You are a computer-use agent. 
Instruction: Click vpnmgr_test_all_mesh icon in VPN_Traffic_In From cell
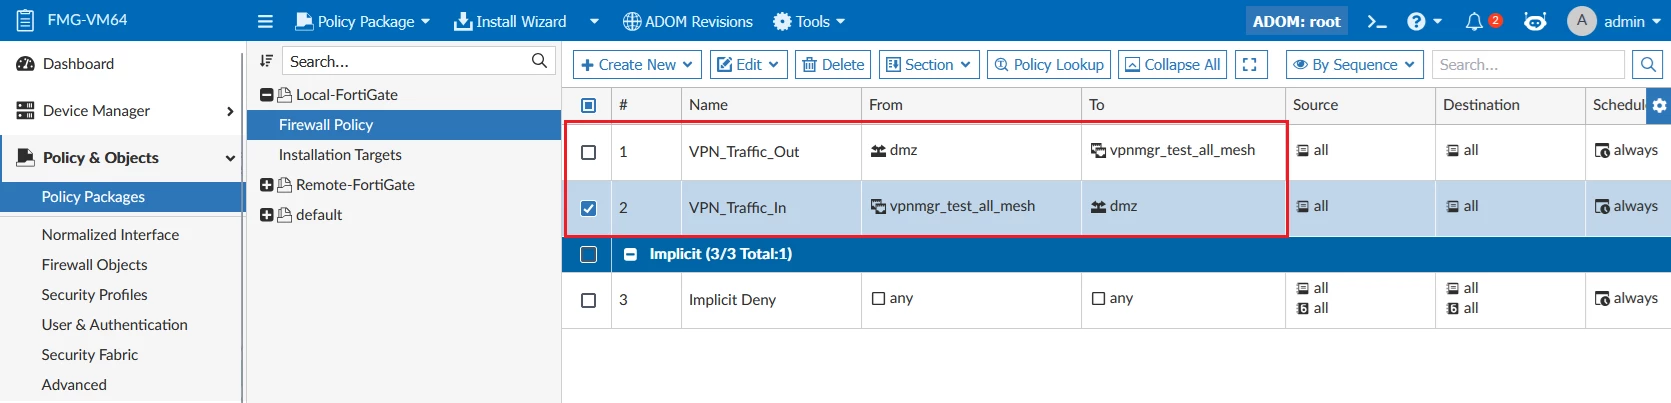(878, 206)
